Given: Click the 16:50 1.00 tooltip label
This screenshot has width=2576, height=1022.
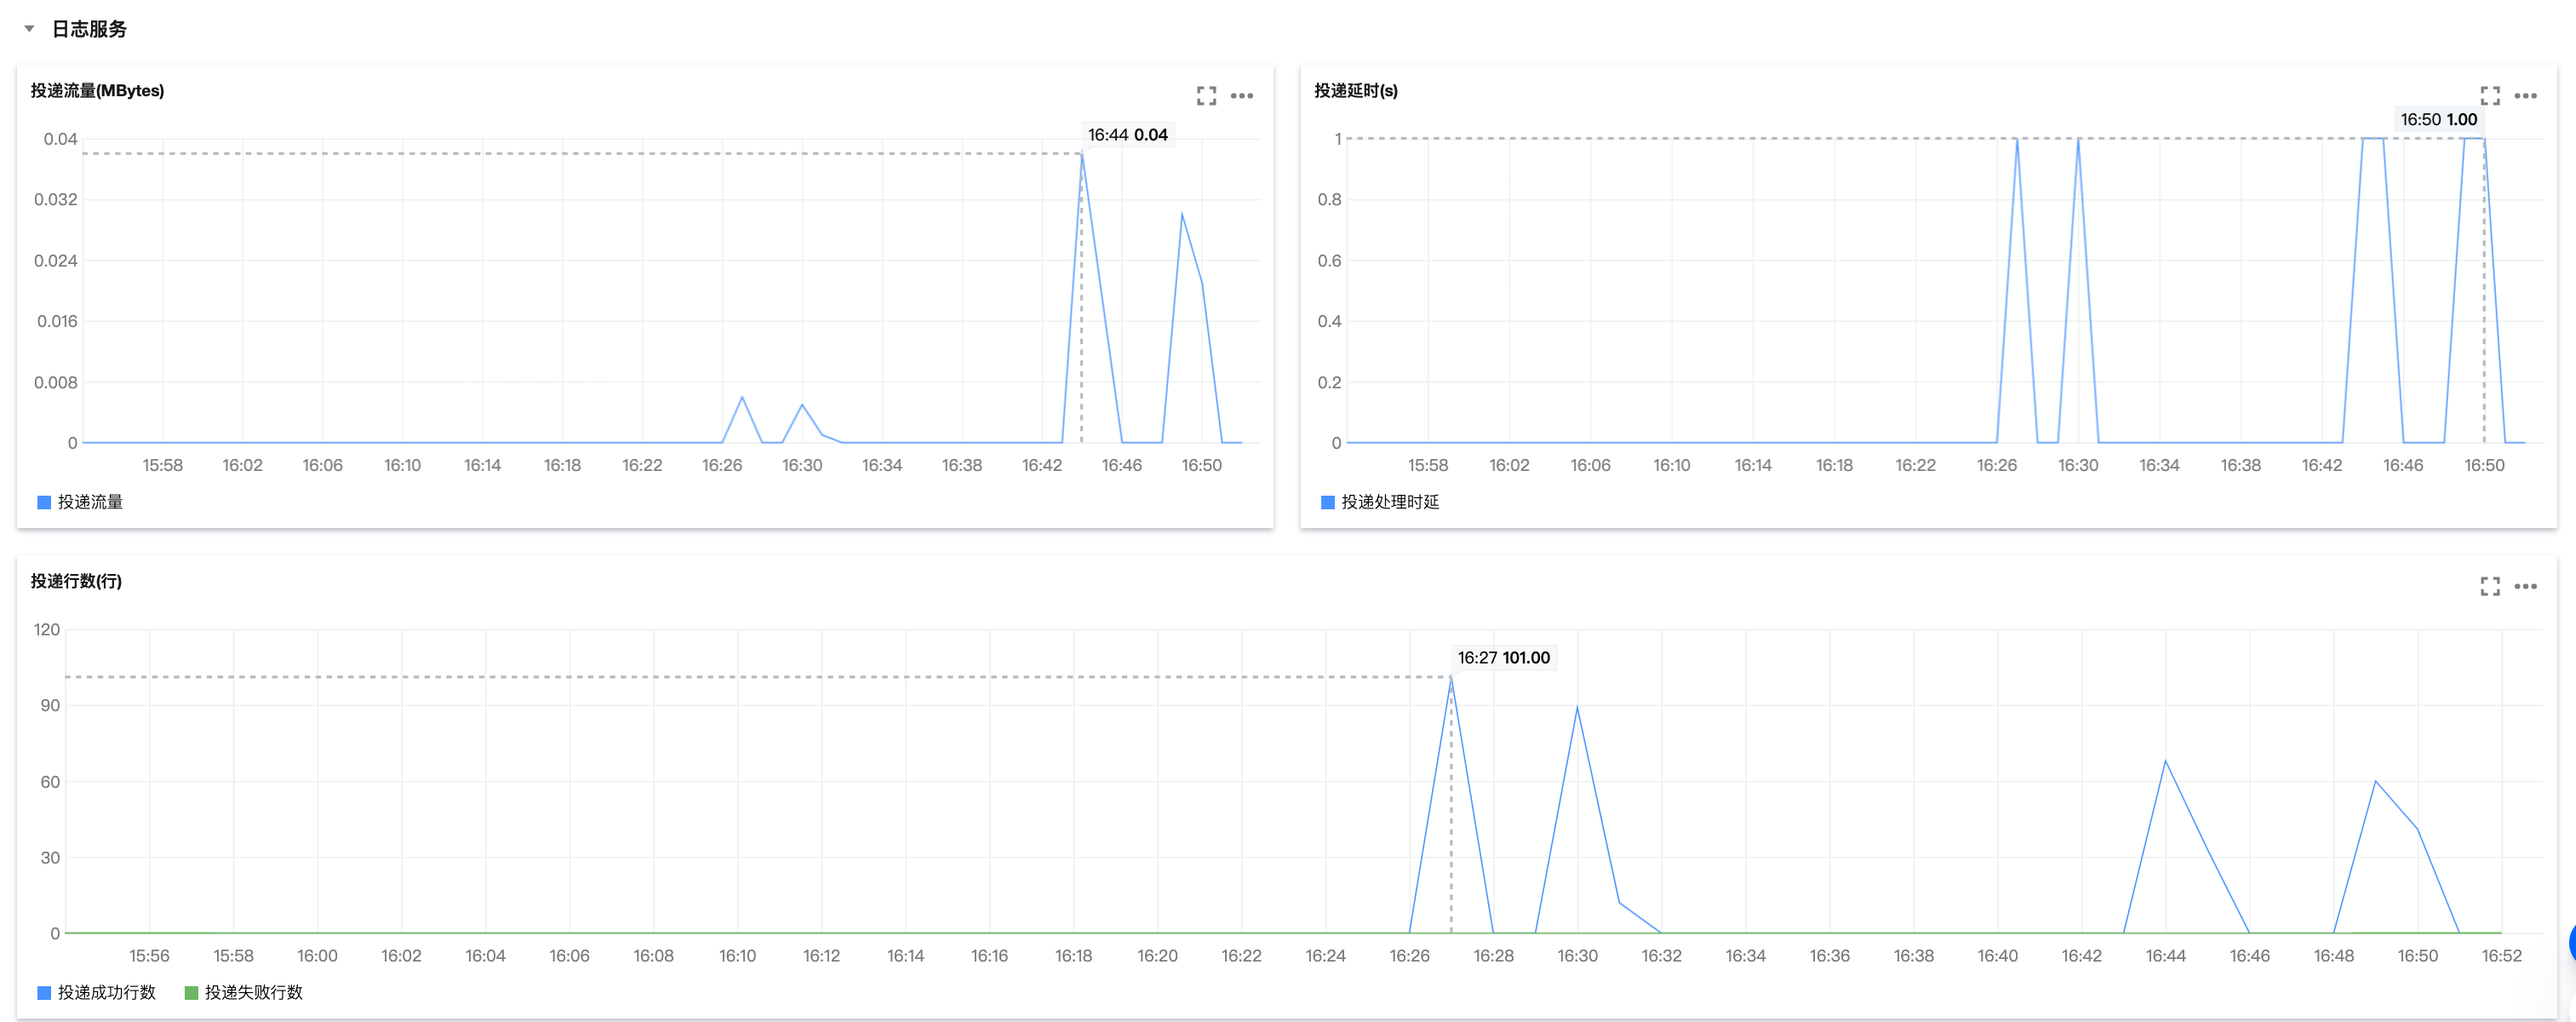Looking at the screenshot, I should 2438,120.
